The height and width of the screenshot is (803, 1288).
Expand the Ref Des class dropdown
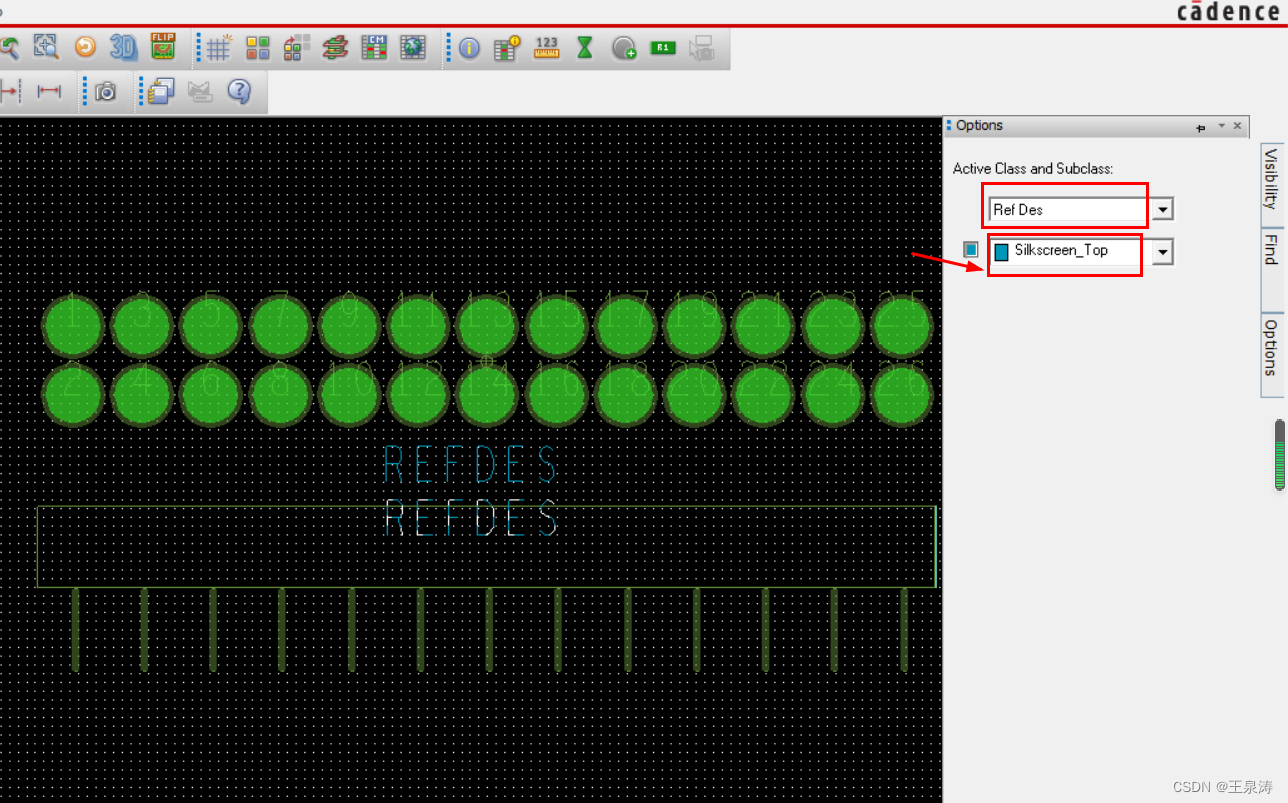[1162, 210]
